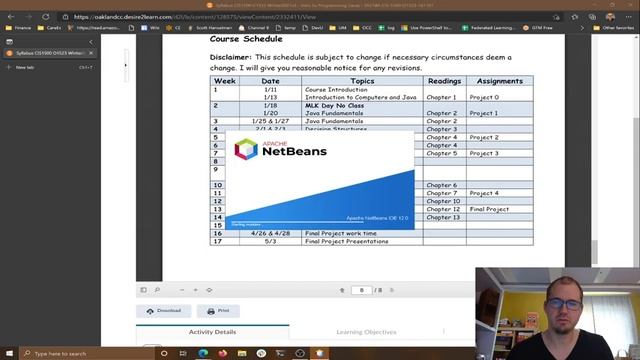
Task: Open the Federated Learning bookmark
Action: 489,28
